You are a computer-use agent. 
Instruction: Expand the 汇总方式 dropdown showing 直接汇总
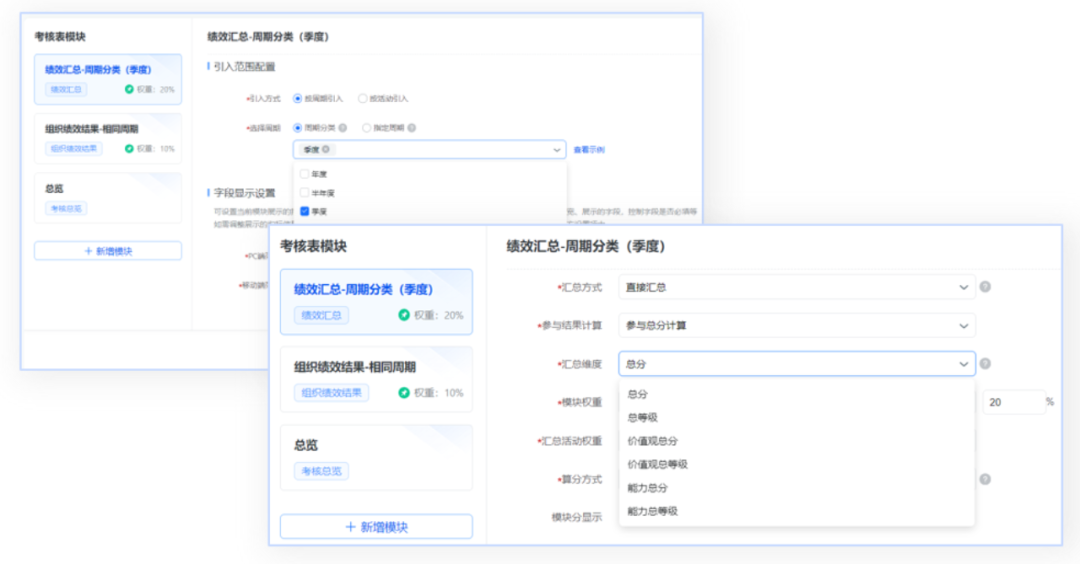pos(796,287)
